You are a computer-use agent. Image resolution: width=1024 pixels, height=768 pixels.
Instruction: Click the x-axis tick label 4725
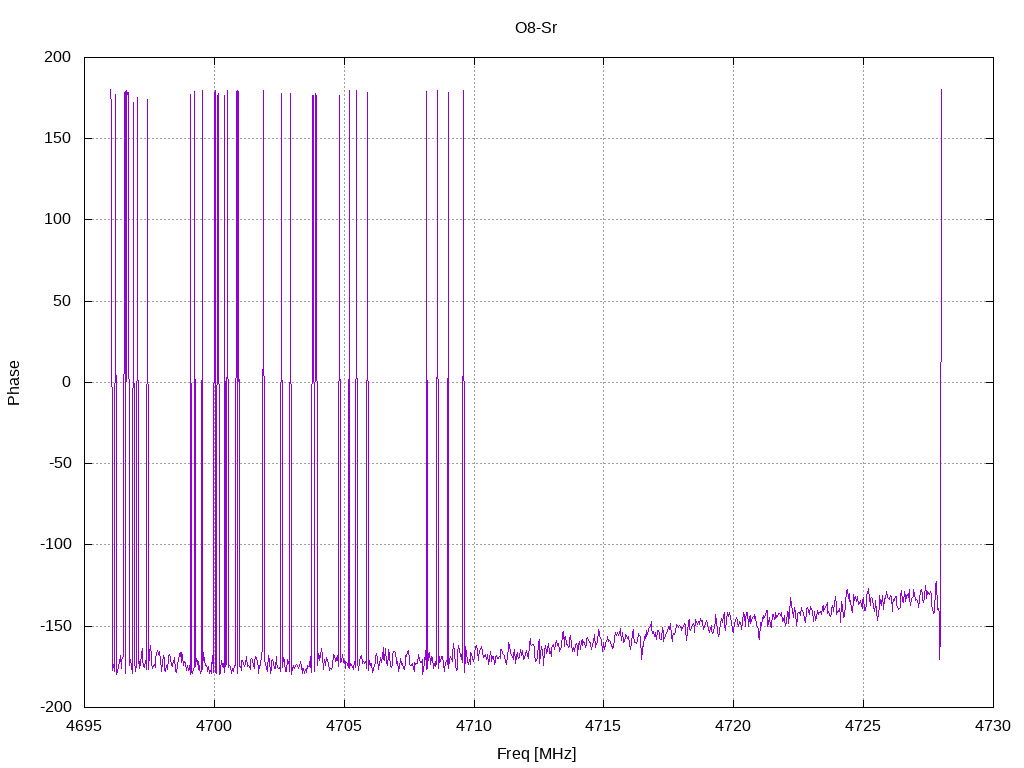[x=863, y=726]
